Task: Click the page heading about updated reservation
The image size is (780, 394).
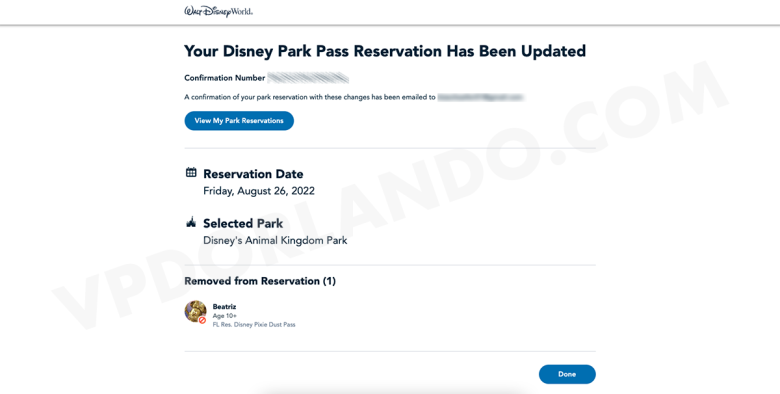Action: coord(385,51)
